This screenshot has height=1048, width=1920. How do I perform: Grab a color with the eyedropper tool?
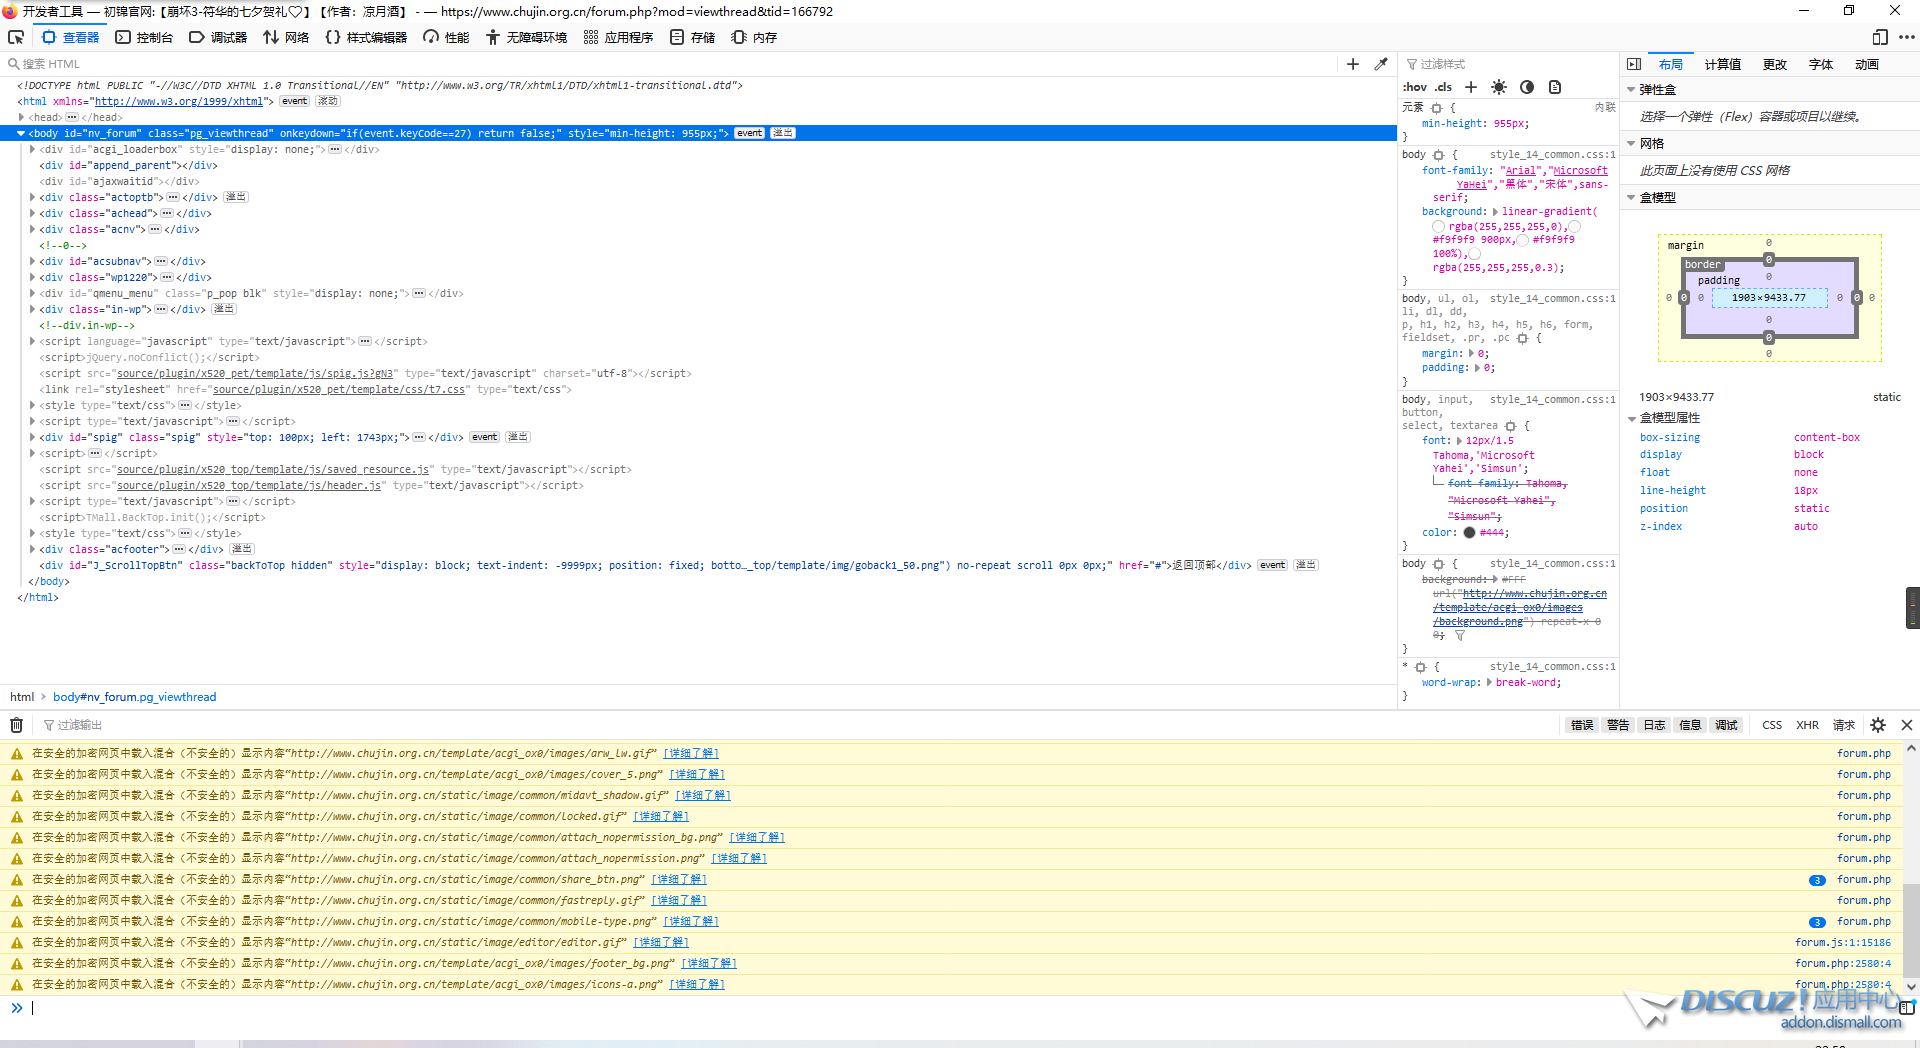(x=1381, y=64)
